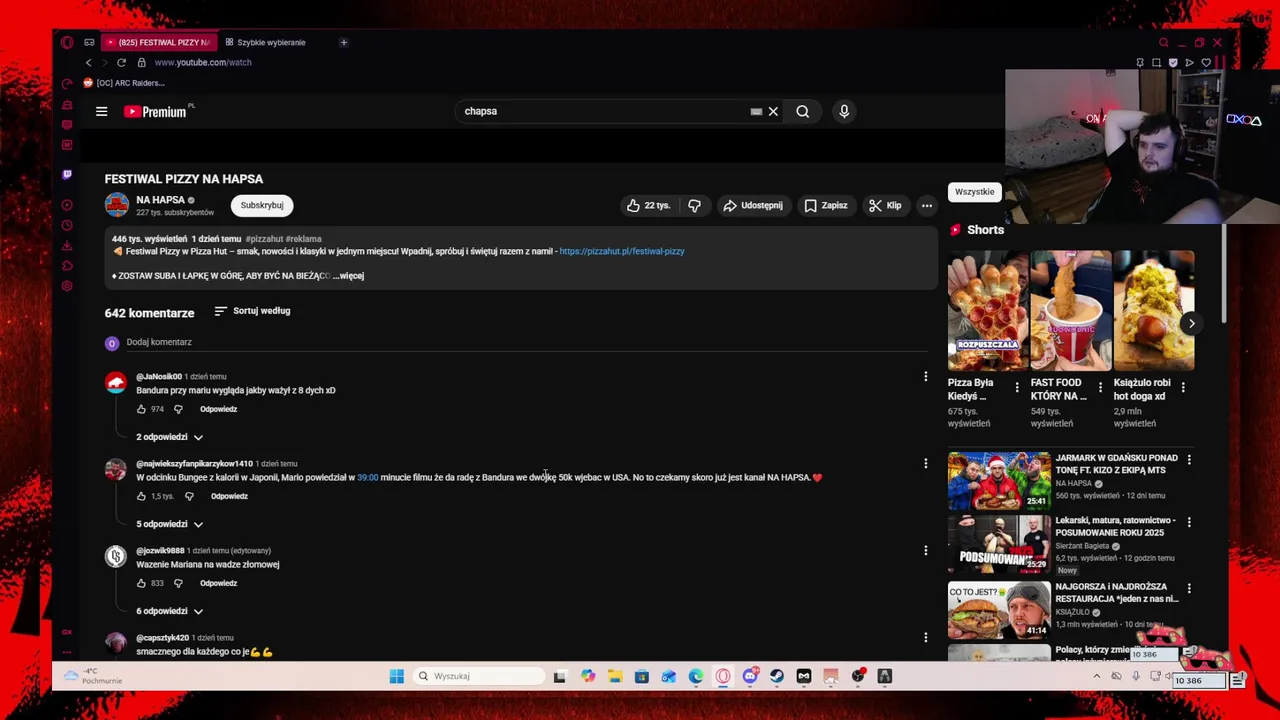
Task: Like the @JaNosik00 comment
Action: coord(141,409)
